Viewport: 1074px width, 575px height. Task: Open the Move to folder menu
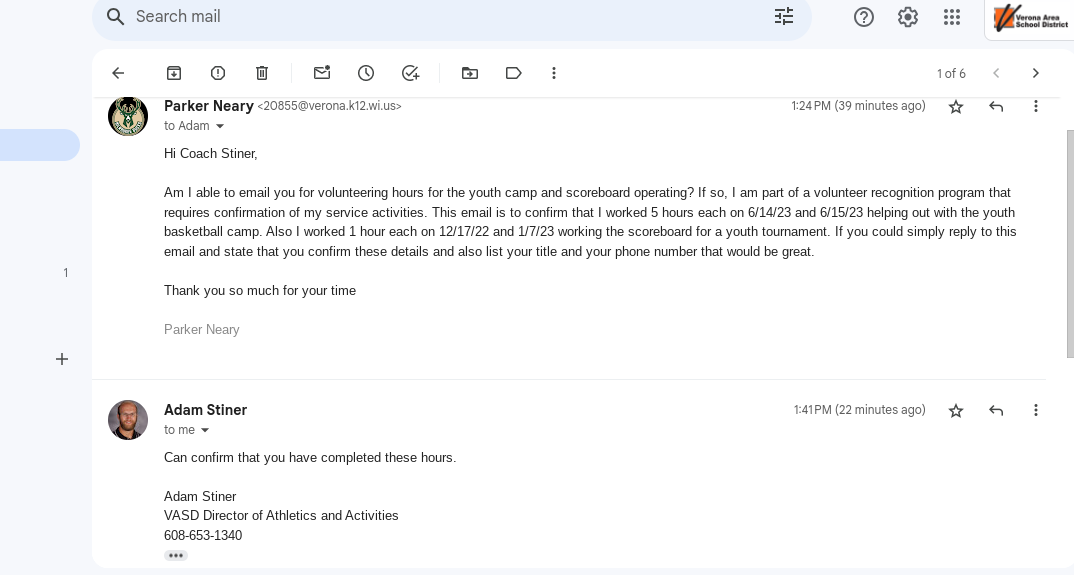pos(470,73)
